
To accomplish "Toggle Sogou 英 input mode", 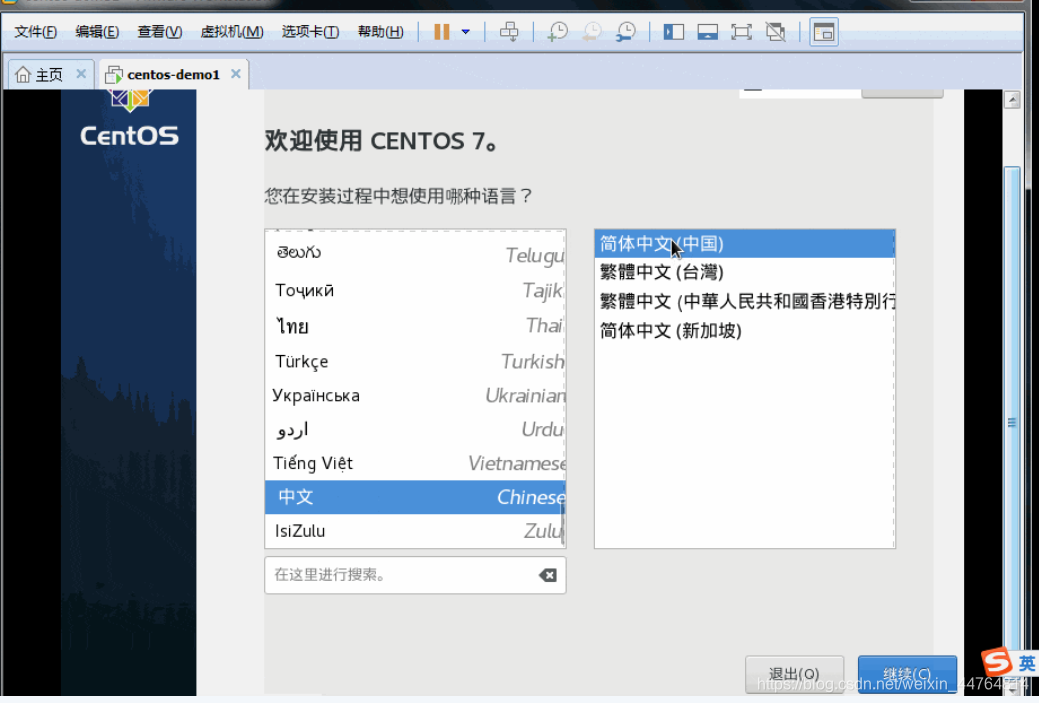I will click(x=1027, y=663).
